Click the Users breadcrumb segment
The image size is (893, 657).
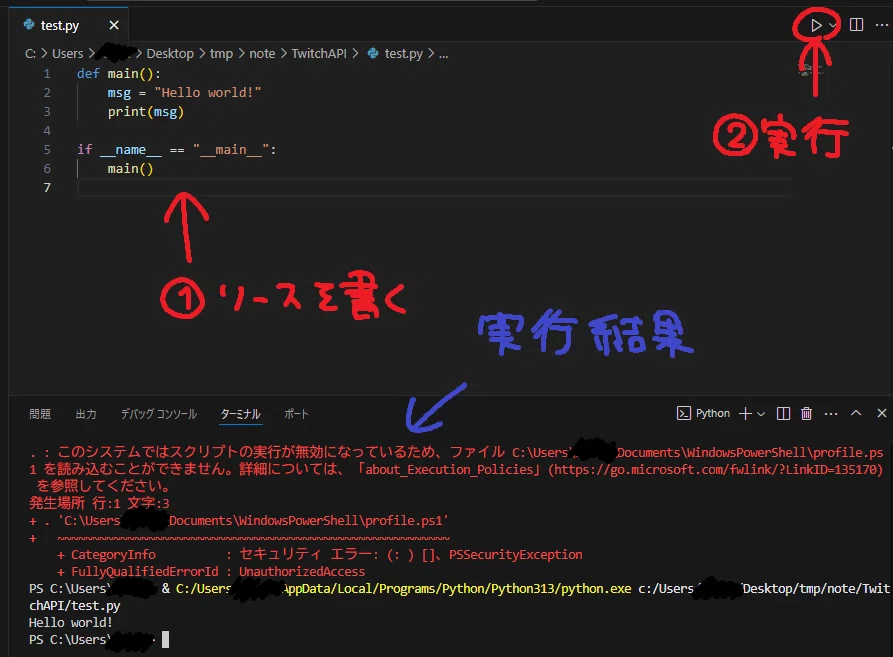[x=67, y=54]
